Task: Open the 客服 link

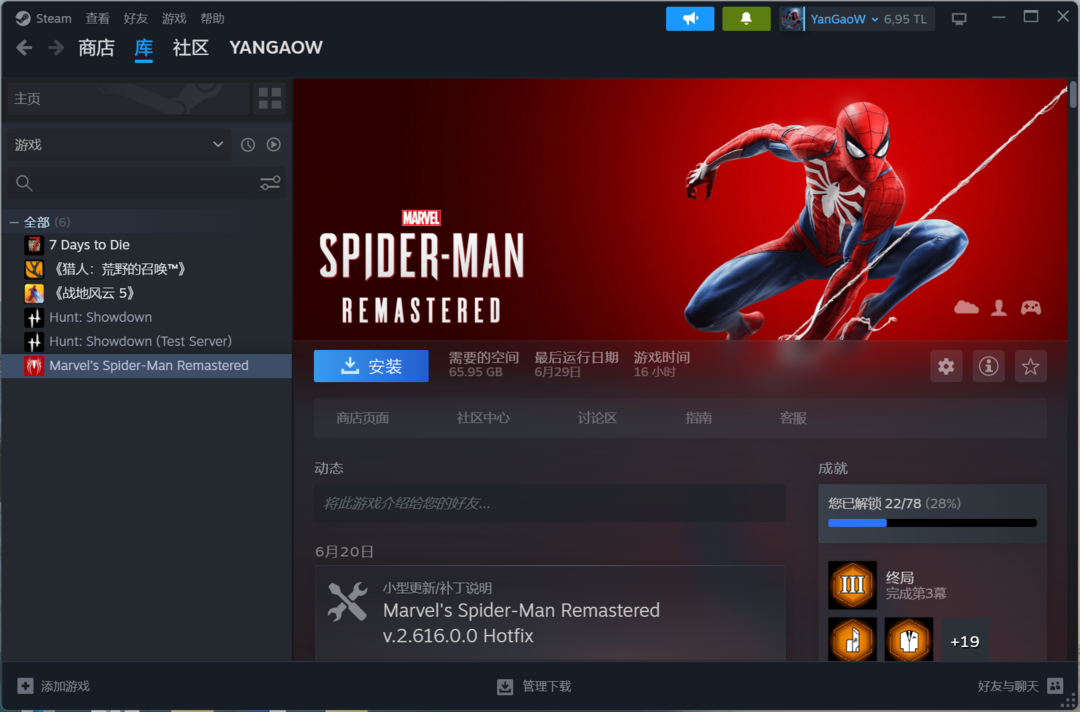Action: pos(793,418)
